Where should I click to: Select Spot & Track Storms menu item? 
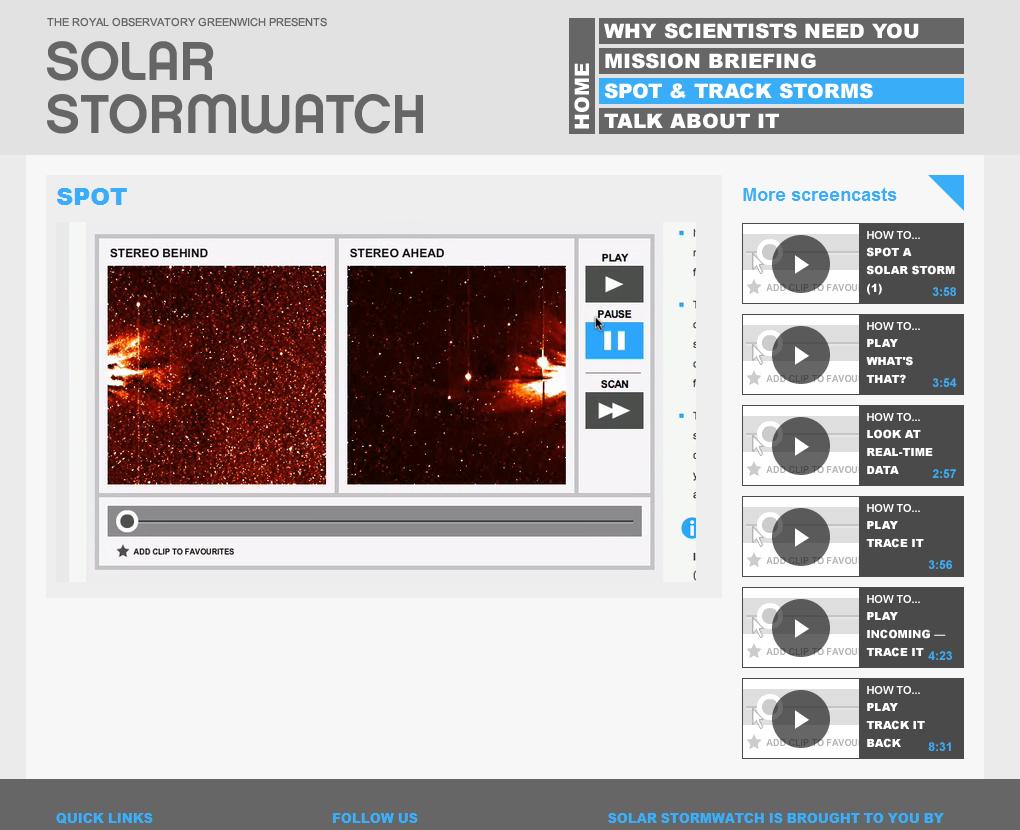tap(781, 91)
